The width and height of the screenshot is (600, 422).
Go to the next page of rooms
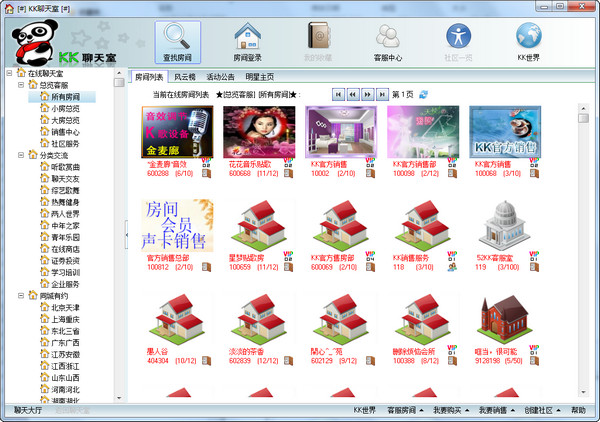click(367, 94)
